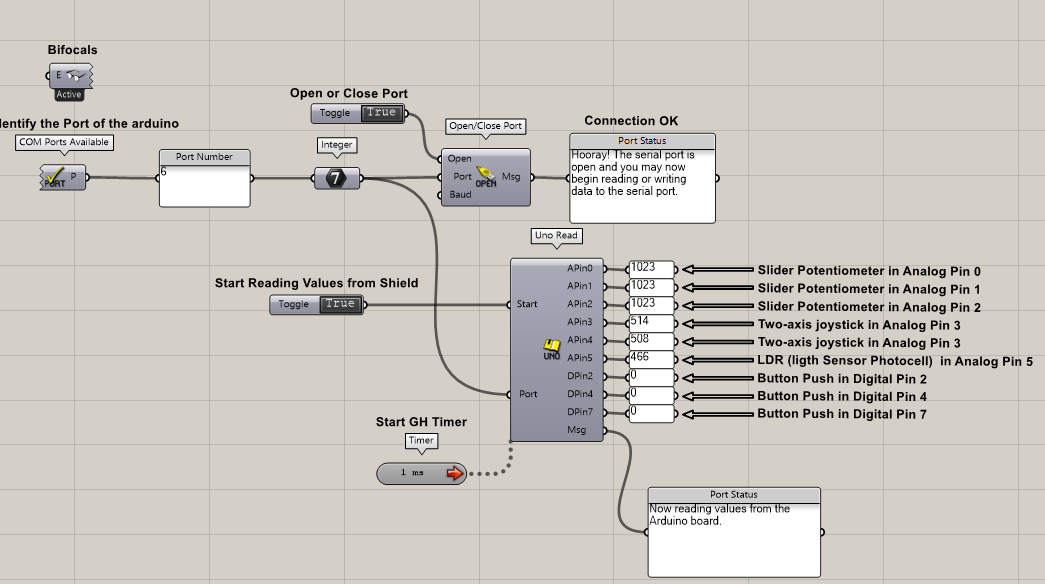
Task: Click the DPin2 output label
Action: [x=580, y=376]
